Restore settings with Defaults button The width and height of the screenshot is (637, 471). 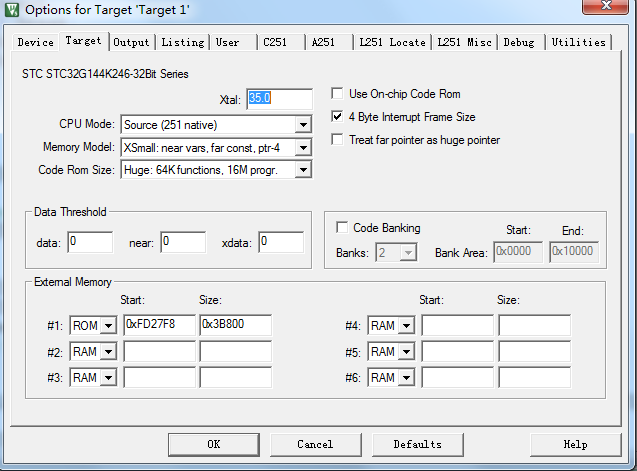tap(418, 445)
